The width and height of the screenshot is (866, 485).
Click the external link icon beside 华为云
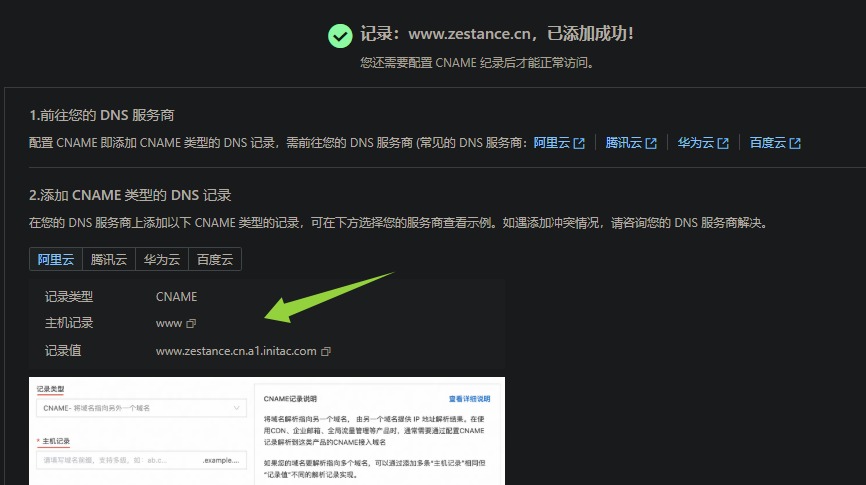723,143
